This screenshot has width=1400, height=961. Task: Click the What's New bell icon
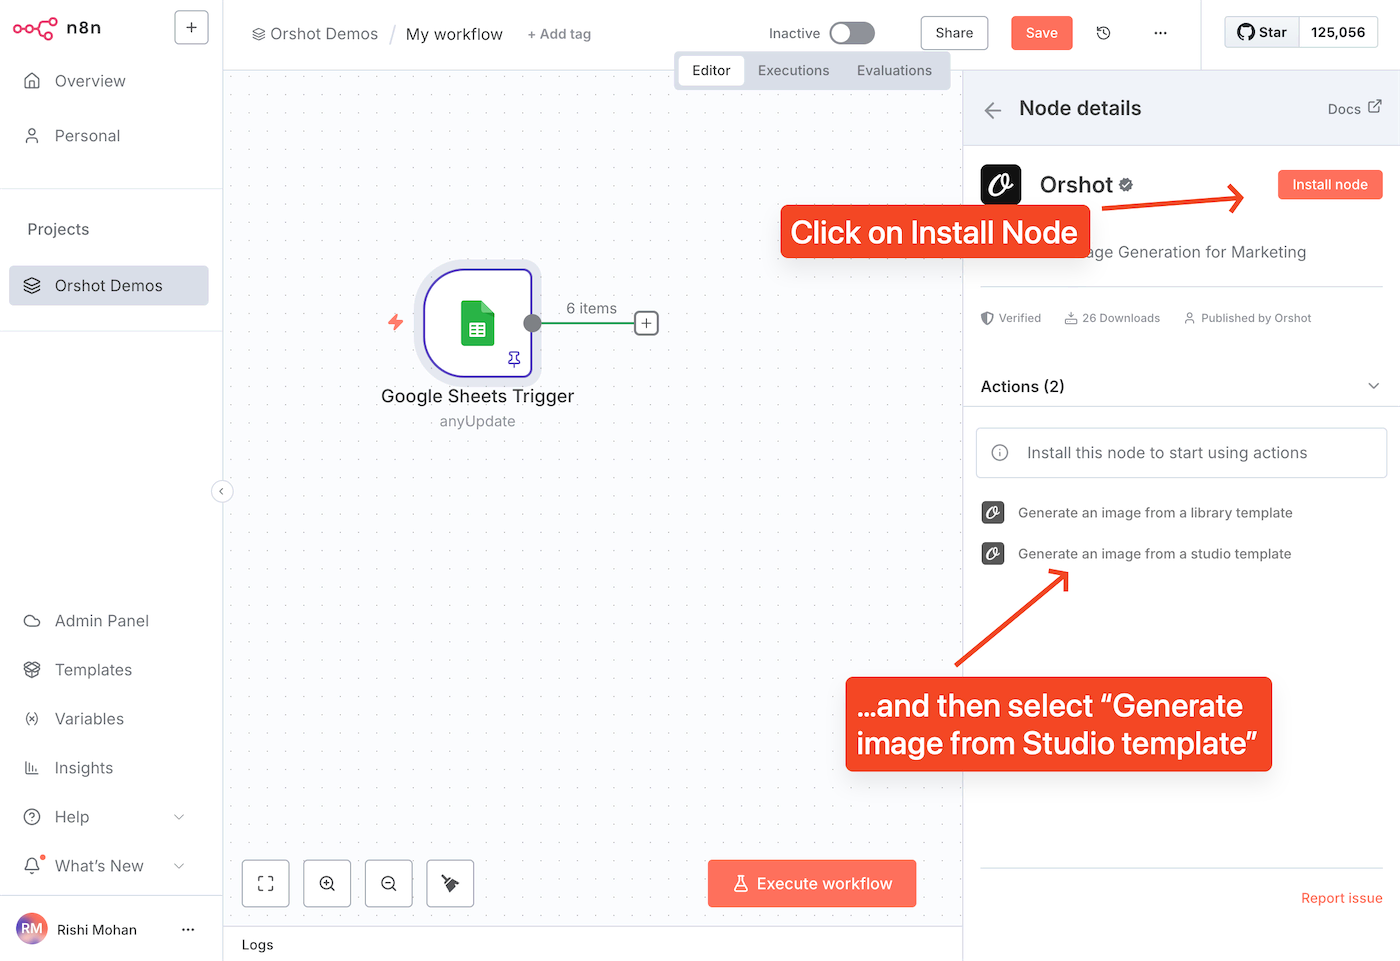pos(33,865)
